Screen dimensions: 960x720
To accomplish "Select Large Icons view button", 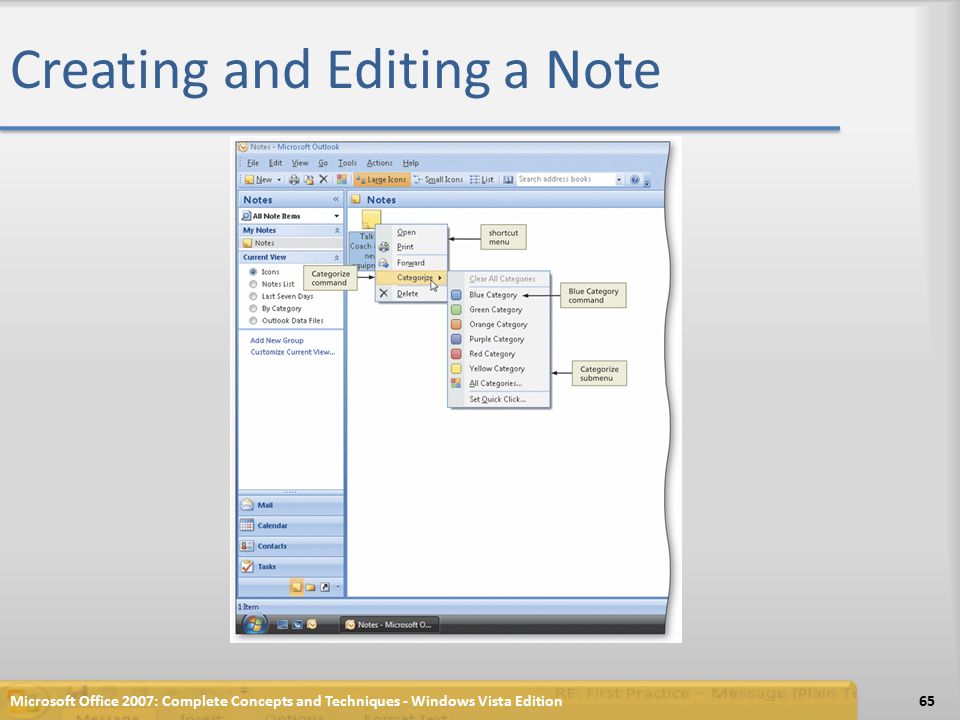I will point(381,179).
